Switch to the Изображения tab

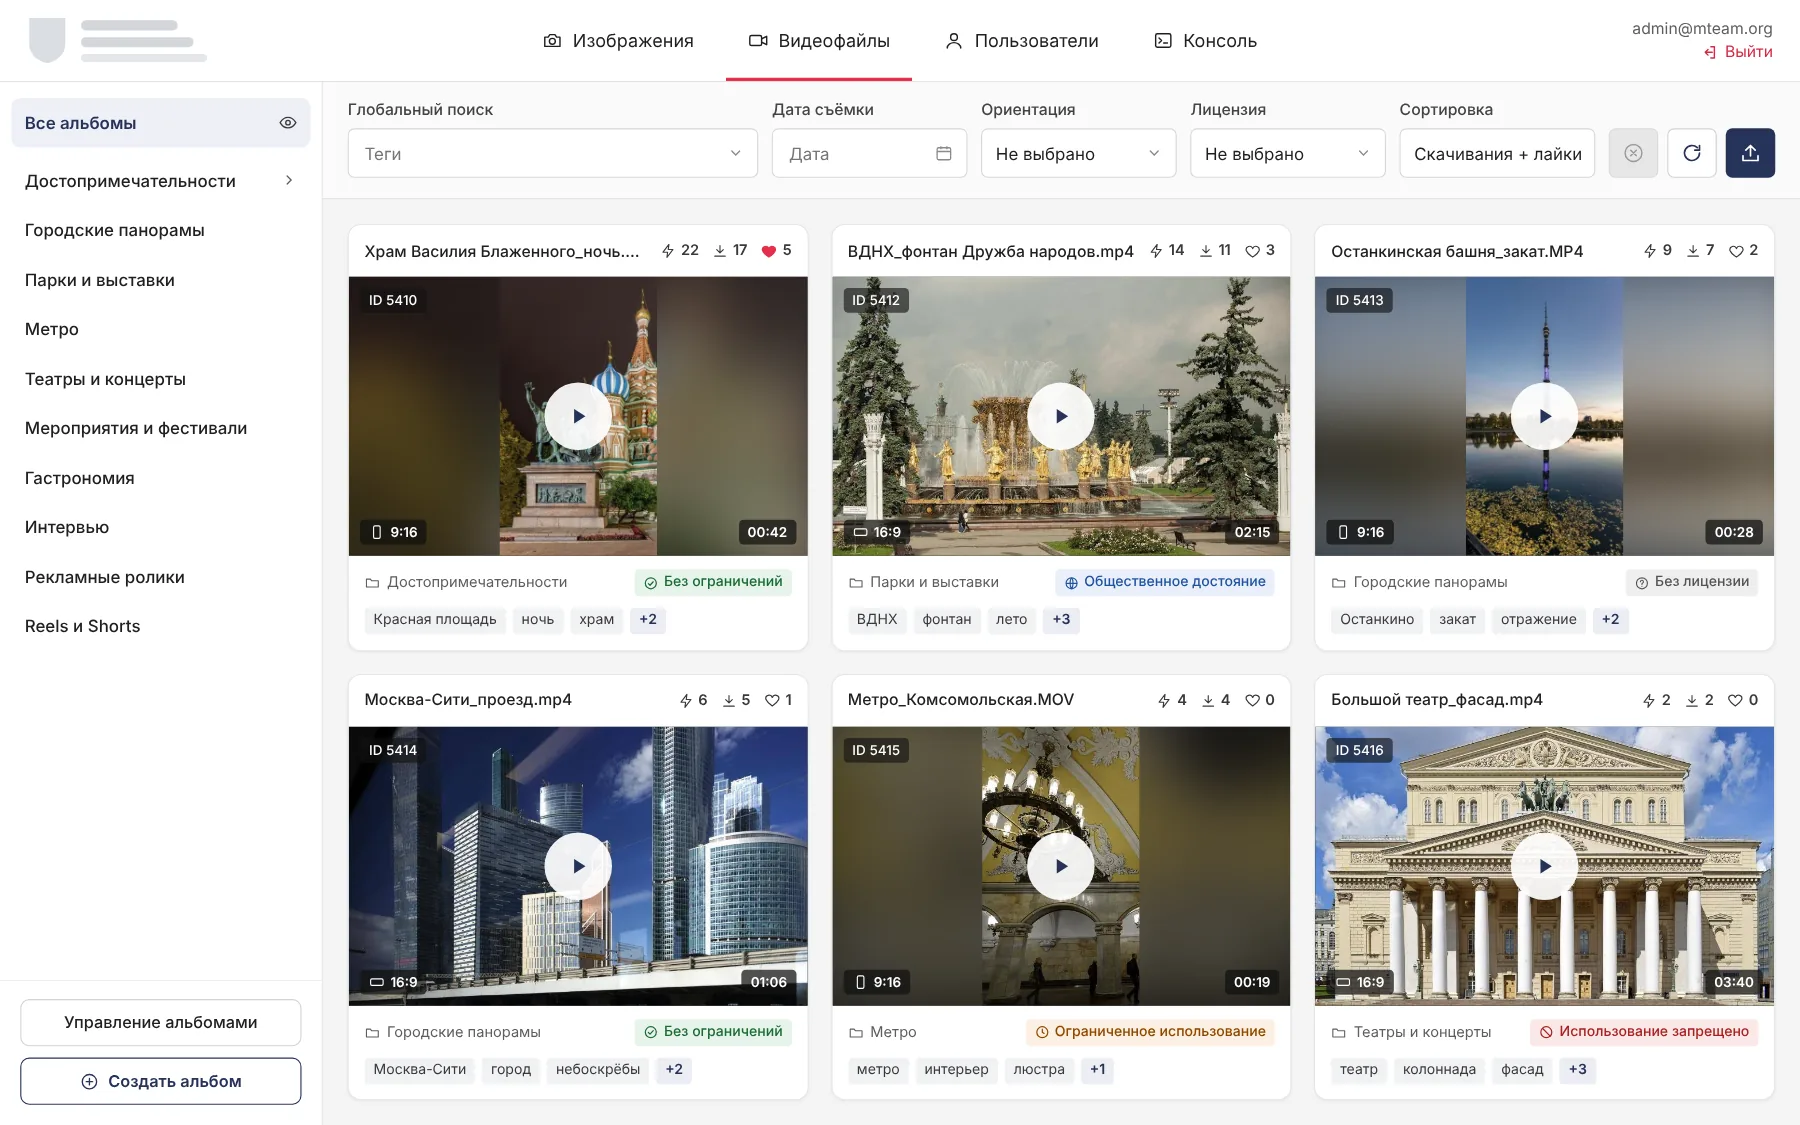coord(618,41)
